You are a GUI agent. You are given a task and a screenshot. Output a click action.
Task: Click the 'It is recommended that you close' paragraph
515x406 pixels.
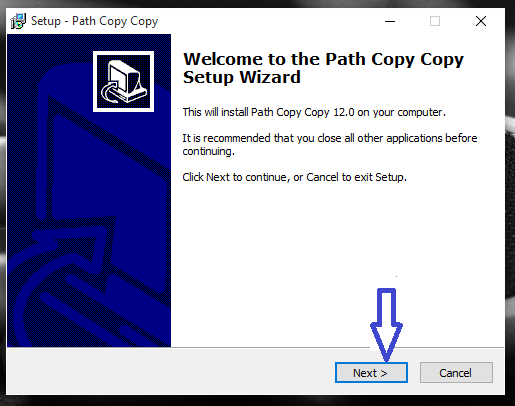330,144
